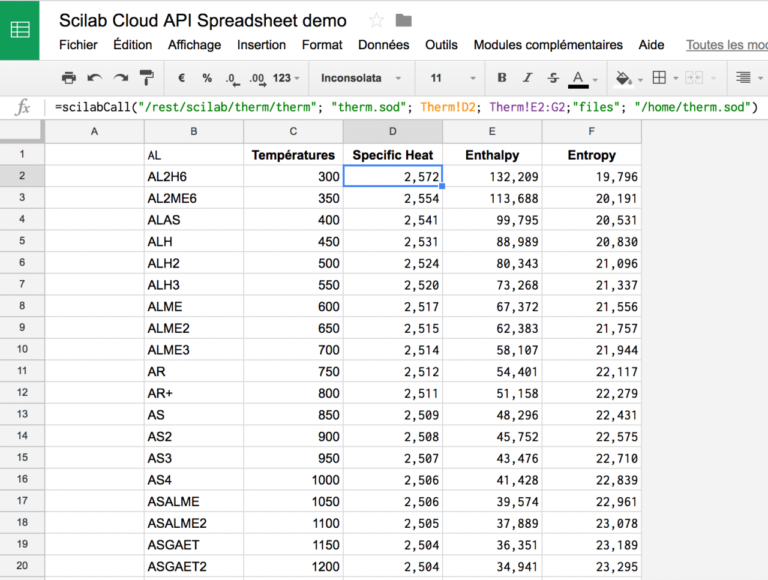Format cell as percent
Viewport: 768px width, 580px height.
point(207,78)
